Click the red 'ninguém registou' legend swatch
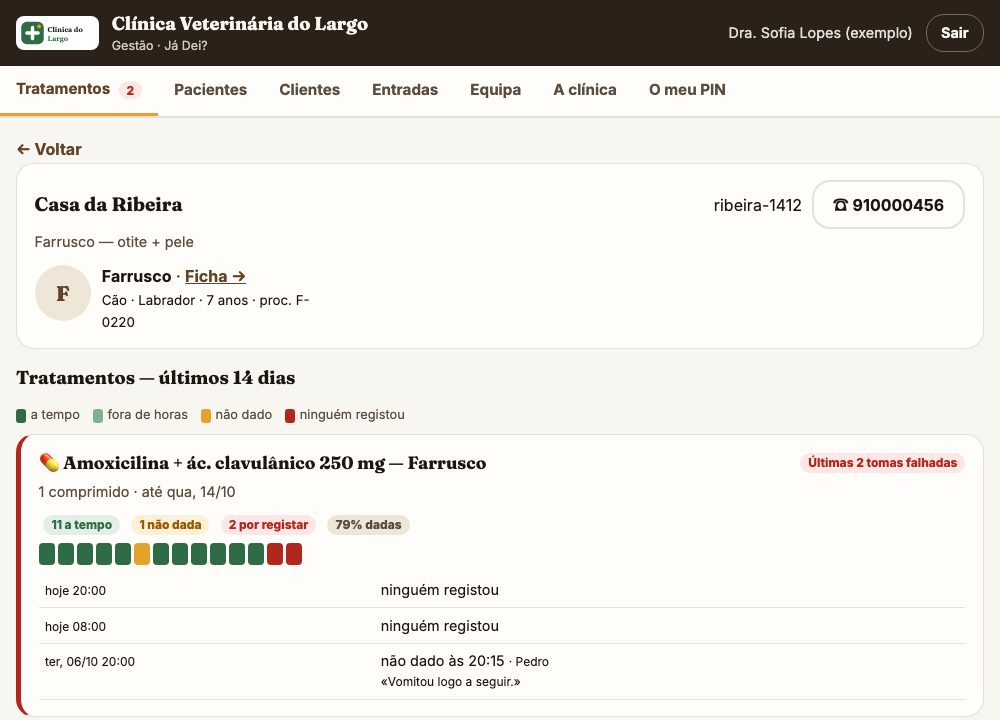This screenshot has width=1000, height=720. pos(290,416)
